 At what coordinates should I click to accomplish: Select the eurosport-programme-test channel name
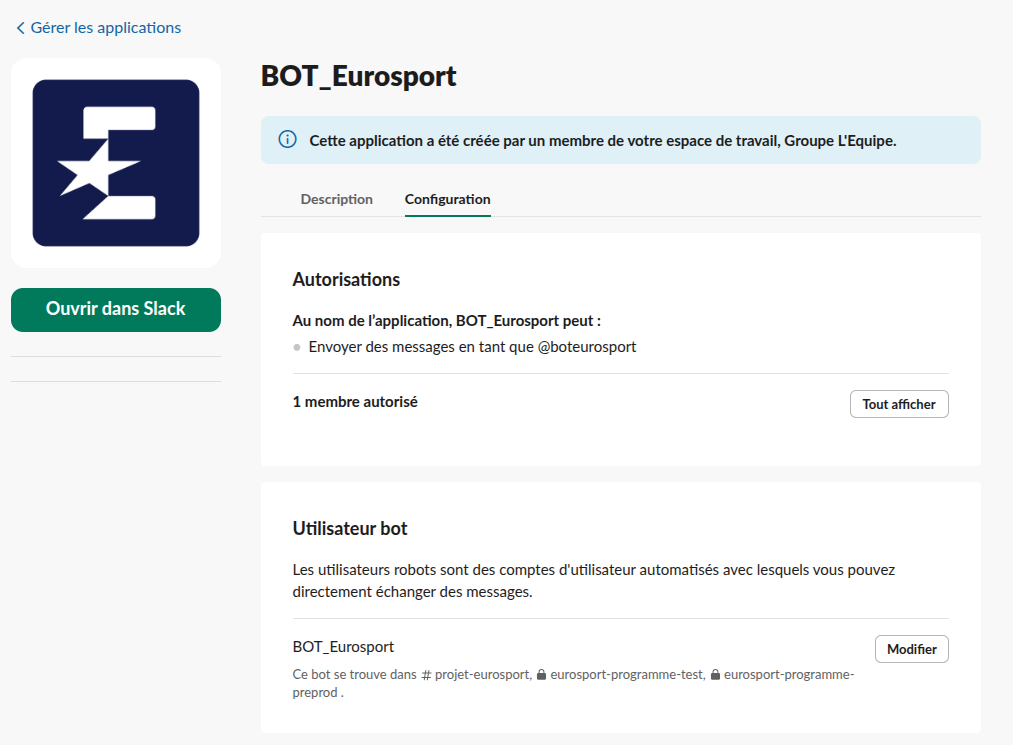coord(627,675)
